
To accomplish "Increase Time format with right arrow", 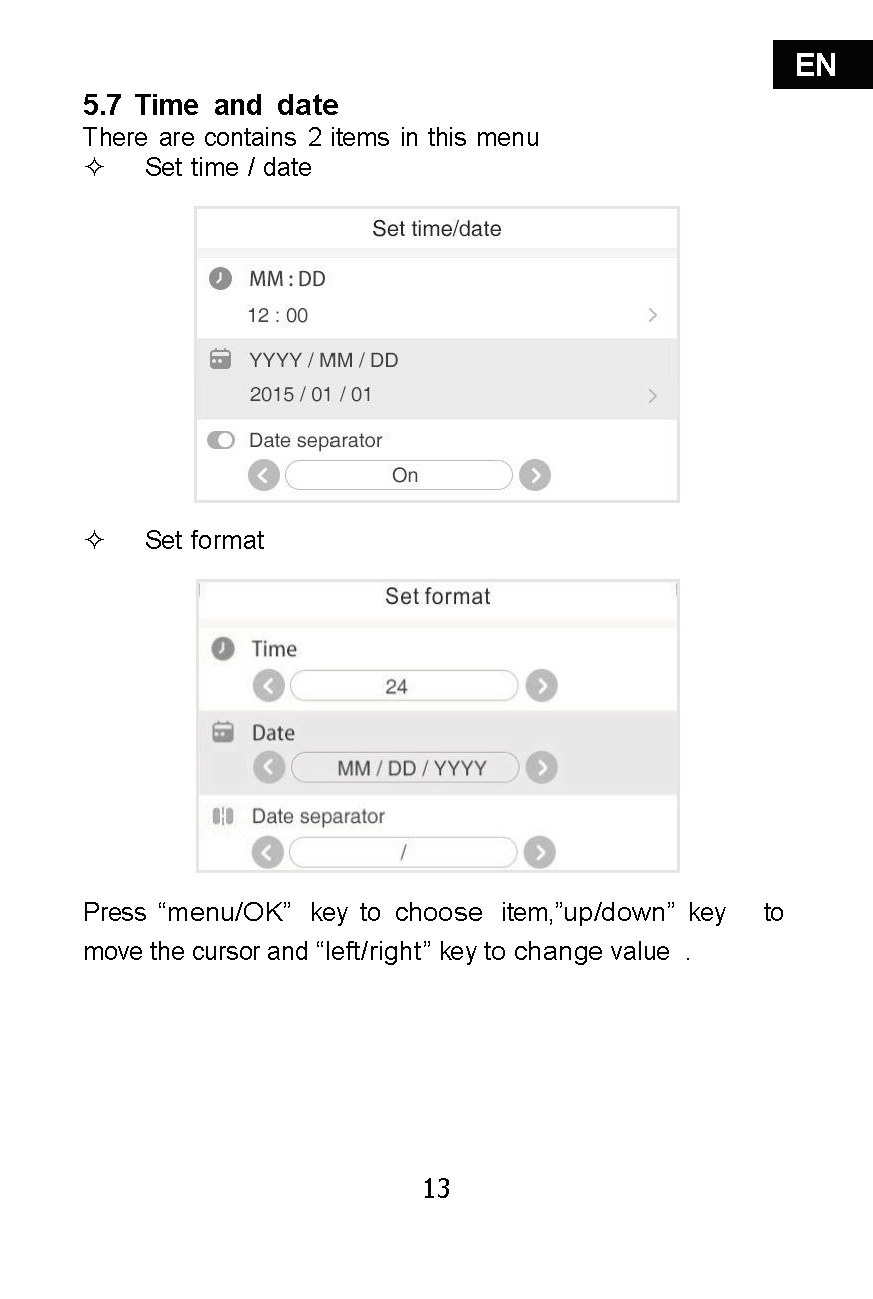I will pyautogui.click(x=541, y=686).
